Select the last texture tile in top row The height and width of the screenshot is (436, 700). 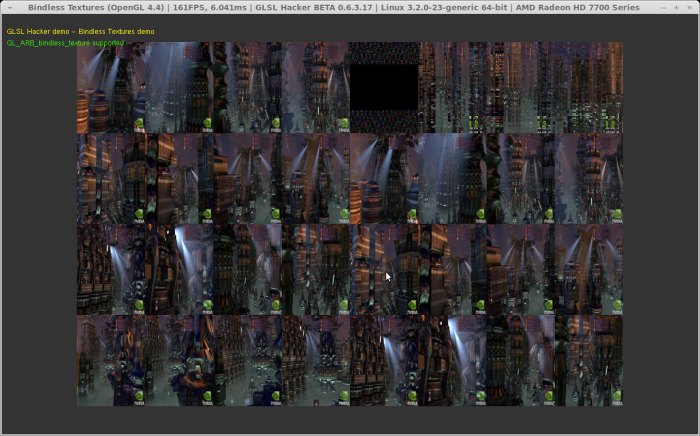pyautogui.click(x=589, y=87)
